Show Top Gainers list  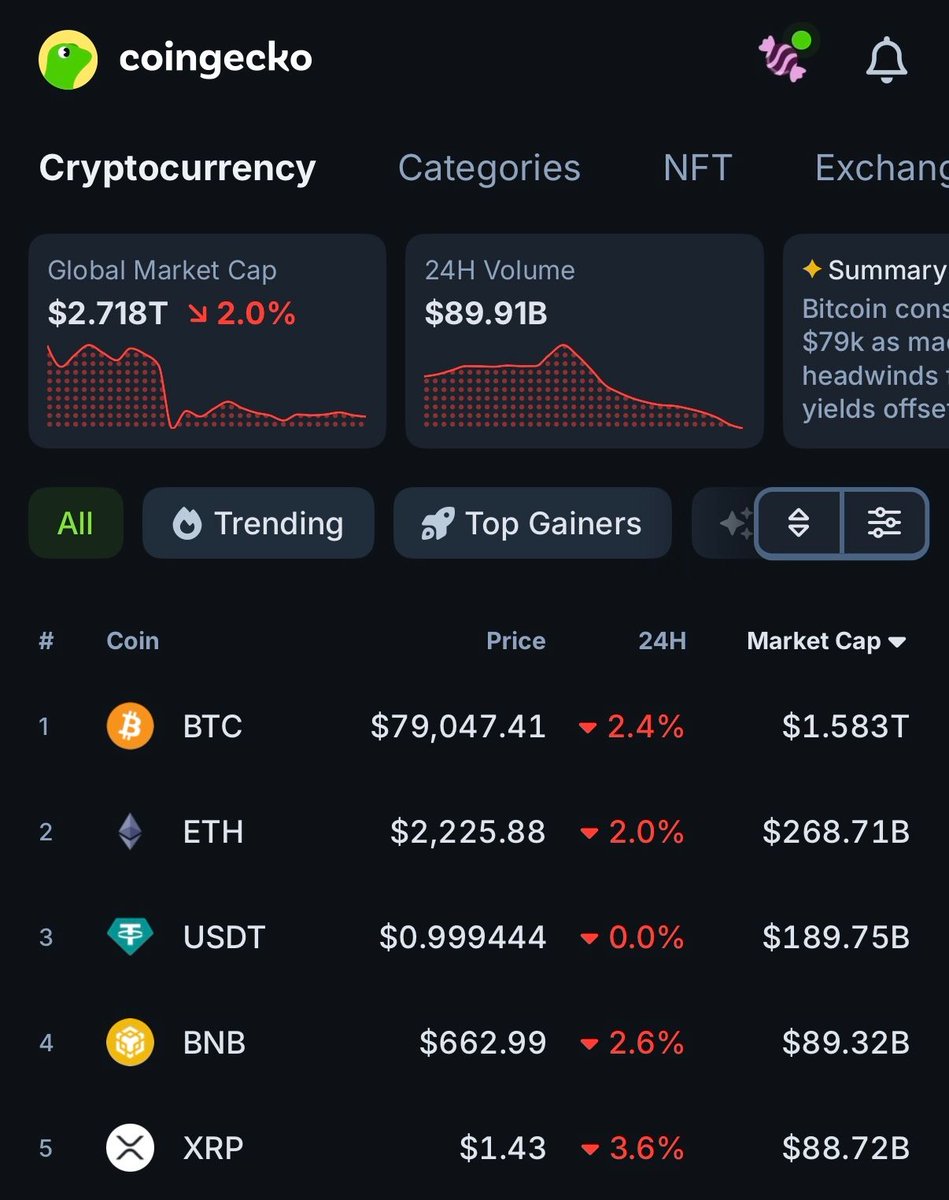coord(532,523)
